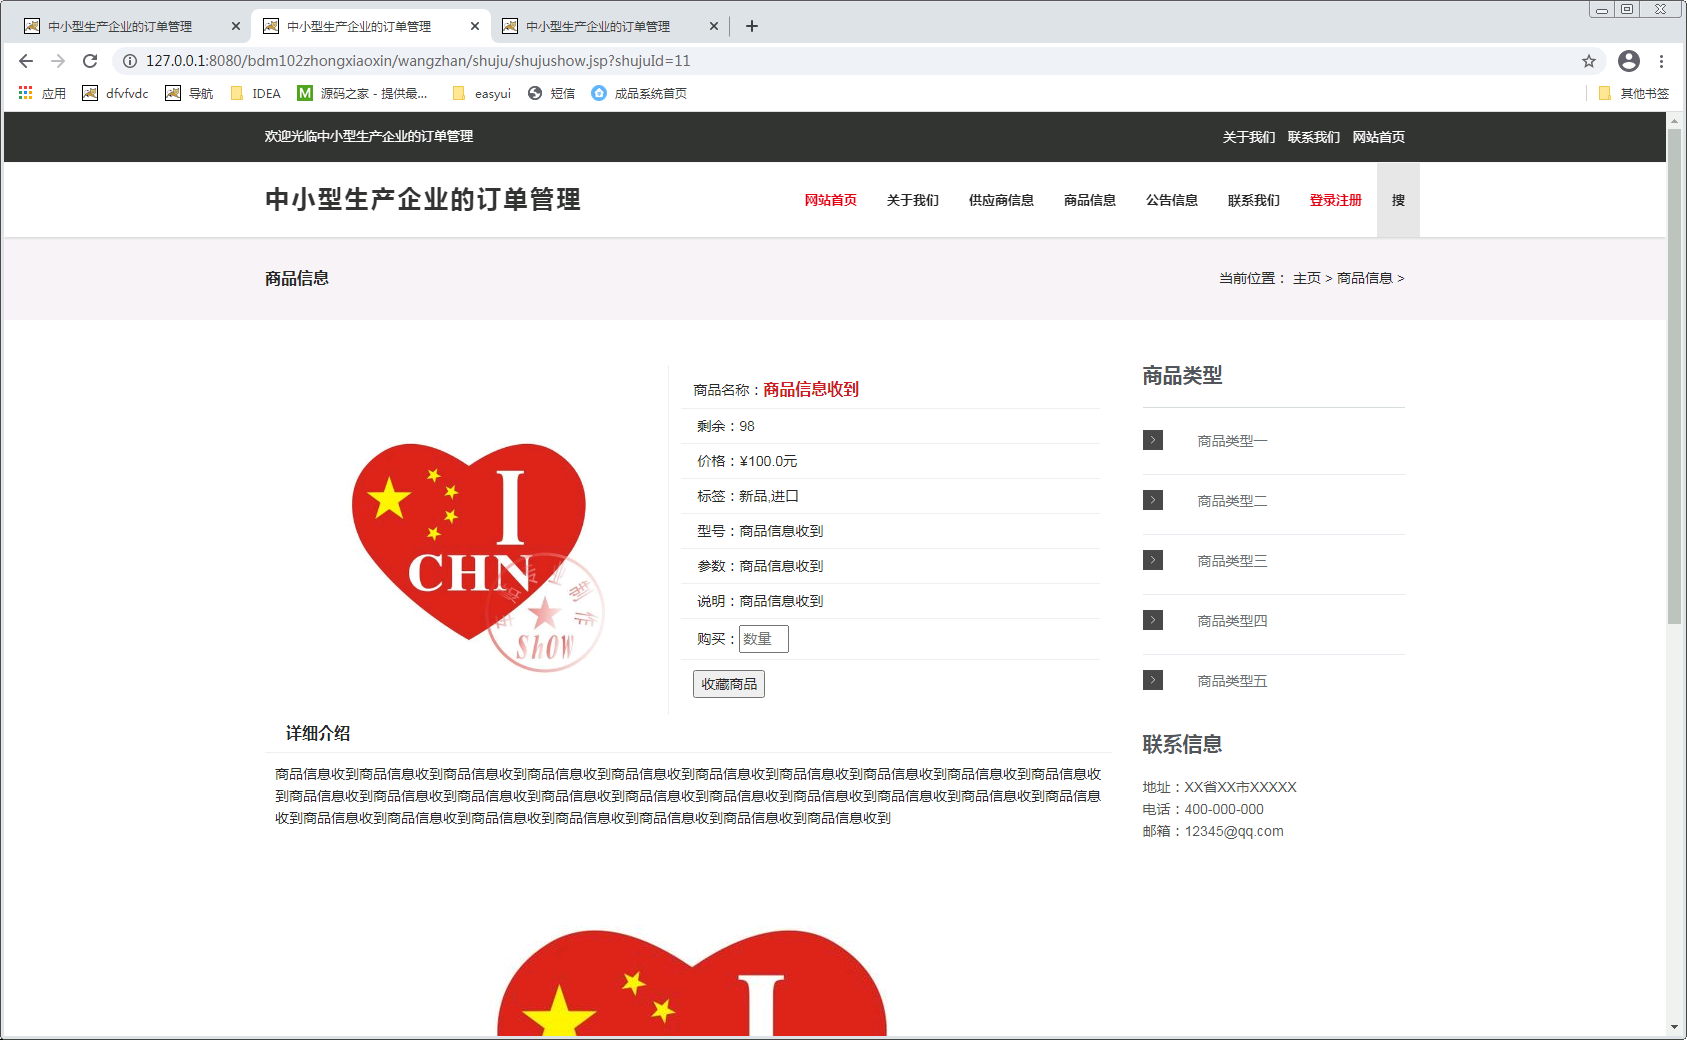Open the dfvfvdc bookmark
This screenshot has width=1687, height=1040.
coord(115,93)
